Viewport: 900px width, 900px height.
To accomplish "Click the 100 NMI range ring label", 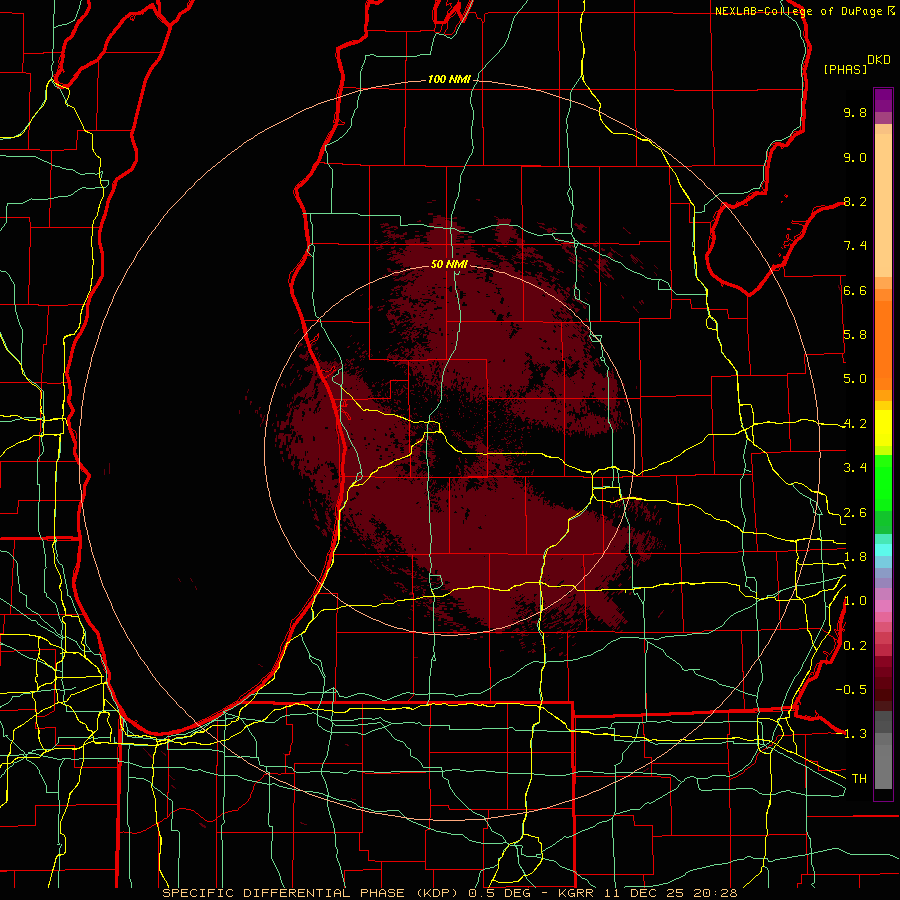I will [x=449, y=79].
